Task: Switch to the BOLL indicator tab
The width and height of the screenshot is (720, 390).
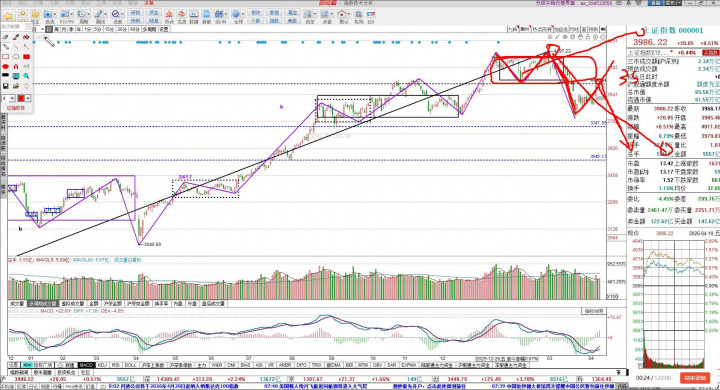Action: tap(131, 365)
